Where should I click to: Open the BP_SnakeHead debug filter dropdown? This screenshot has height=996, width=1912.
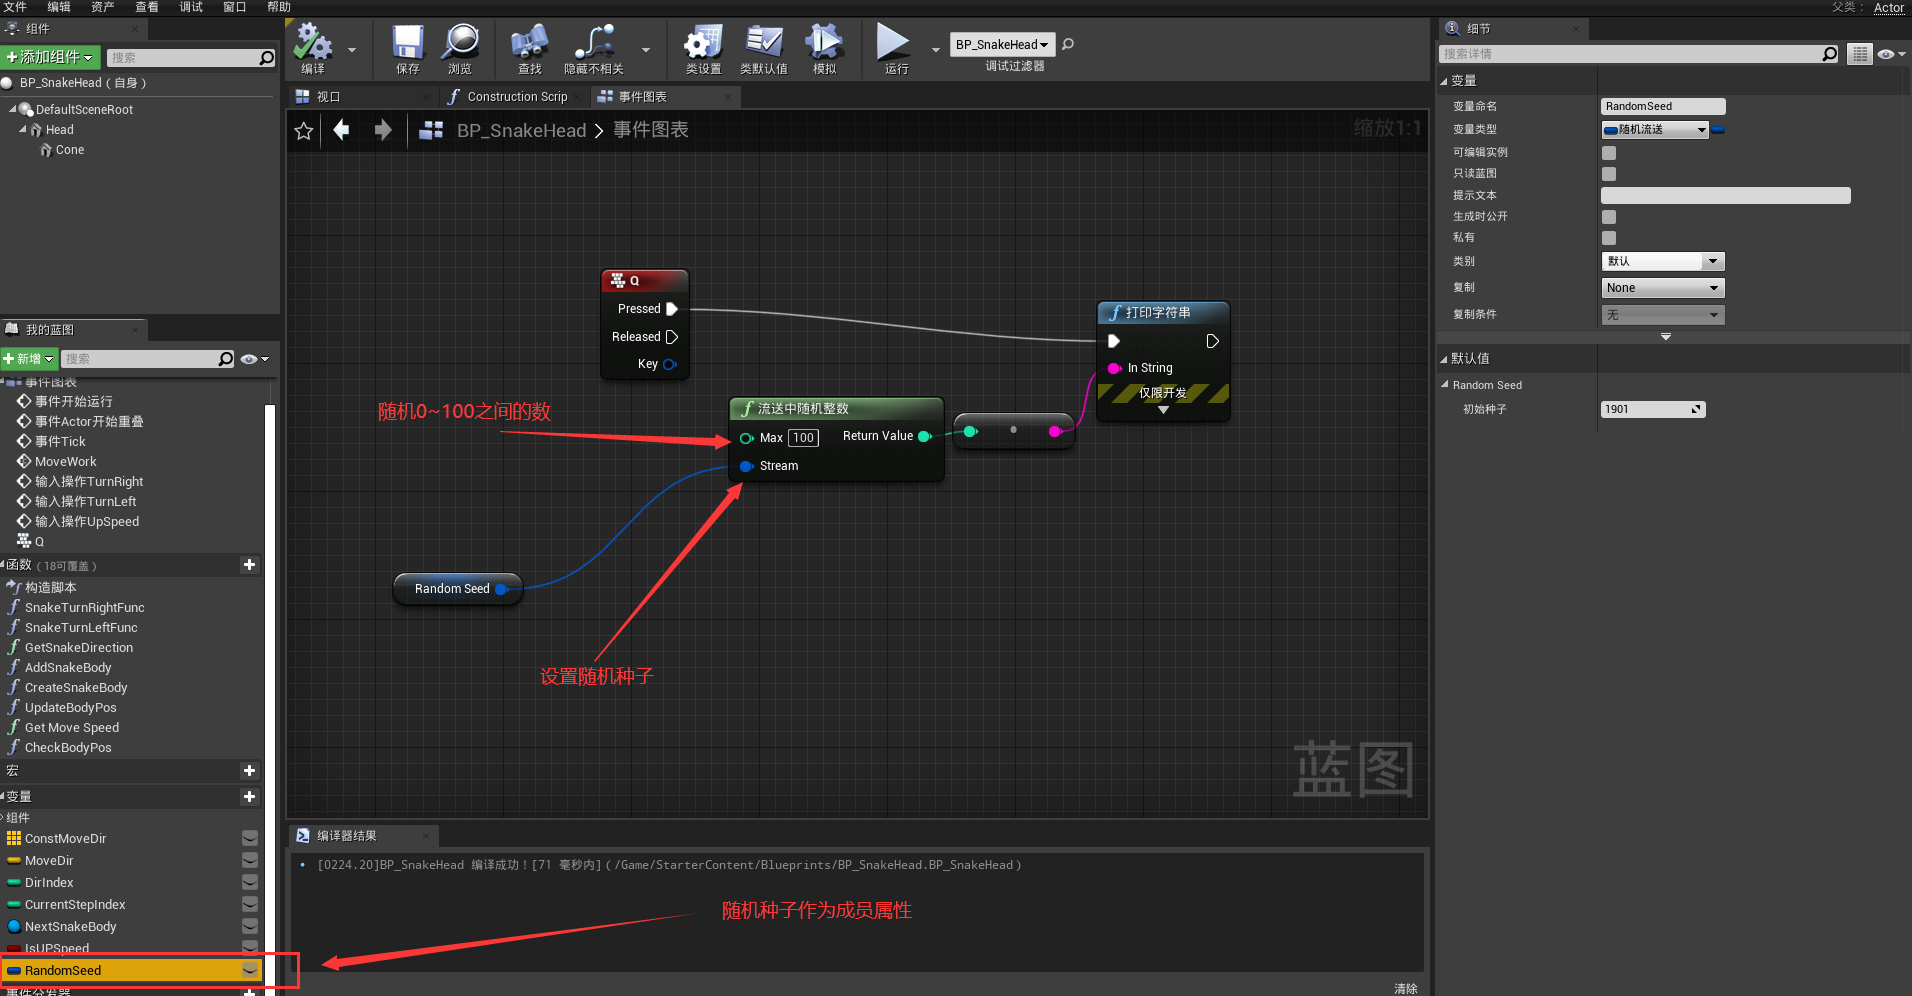pos(1001,45)
